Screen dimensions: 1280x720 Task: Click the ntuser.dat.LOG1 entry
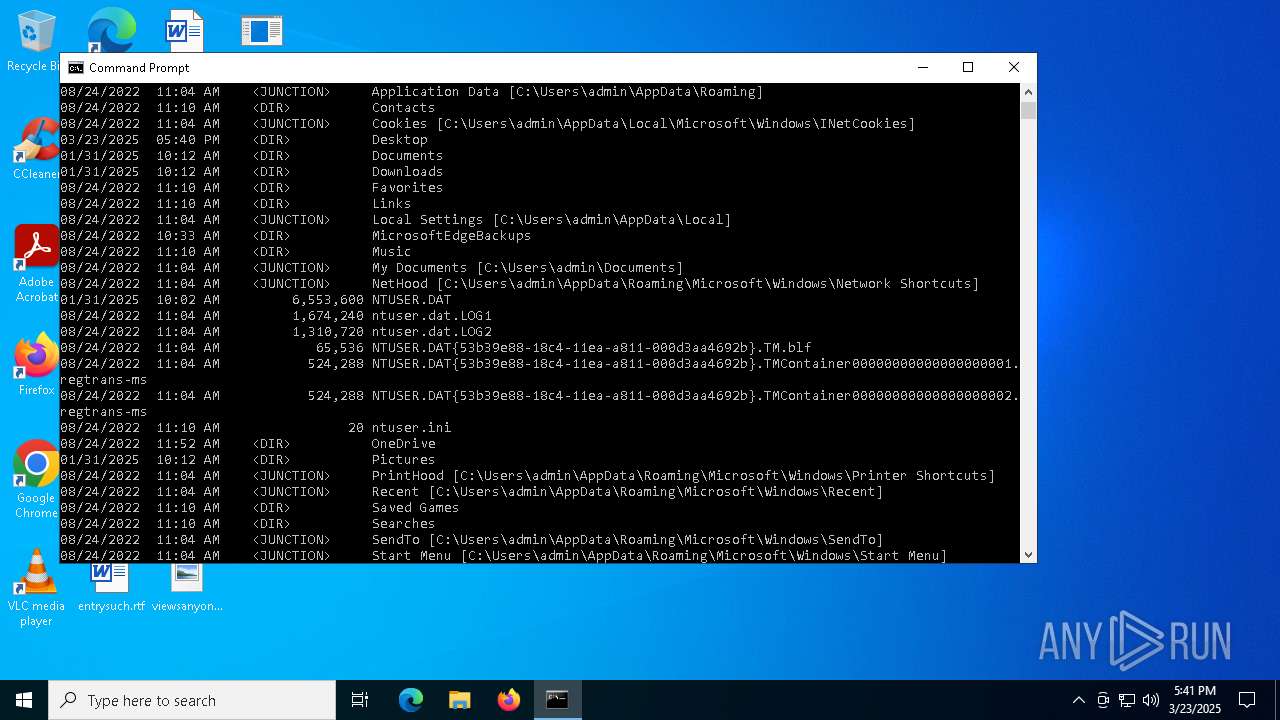point(276,315)
